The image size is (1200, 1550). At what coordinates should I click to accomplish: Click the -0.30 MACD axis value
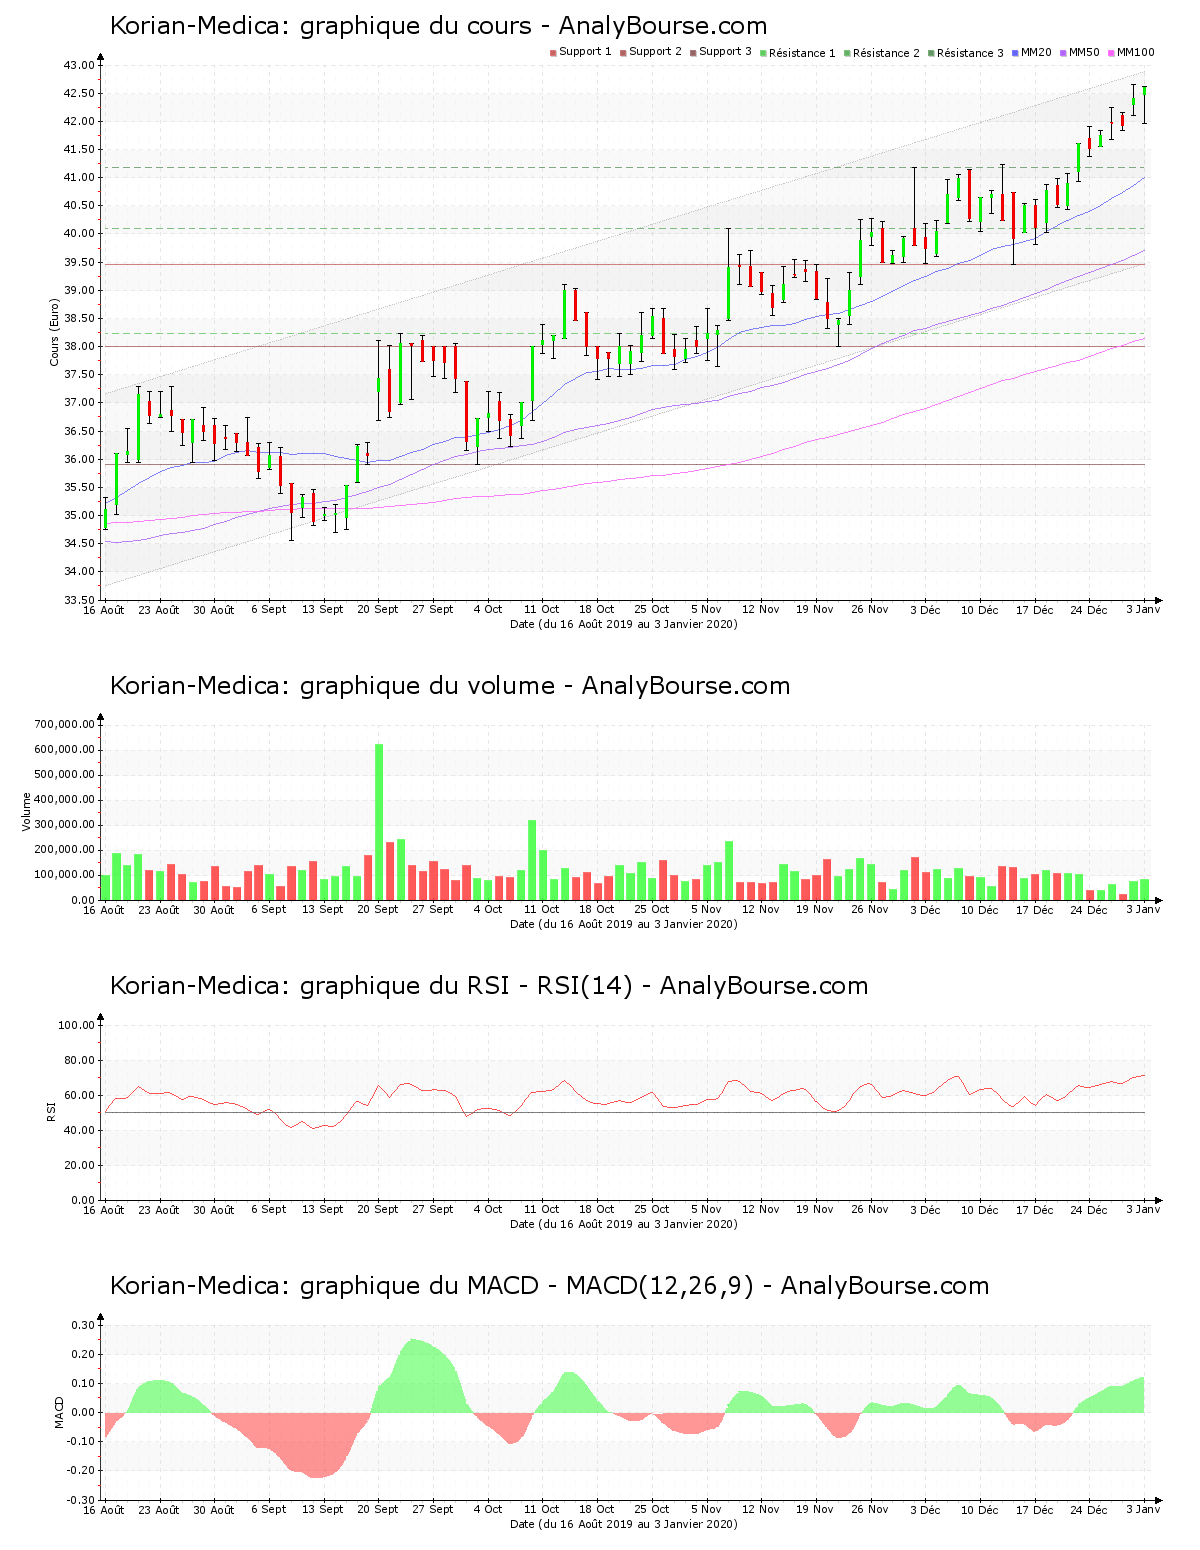point(82,1500)
